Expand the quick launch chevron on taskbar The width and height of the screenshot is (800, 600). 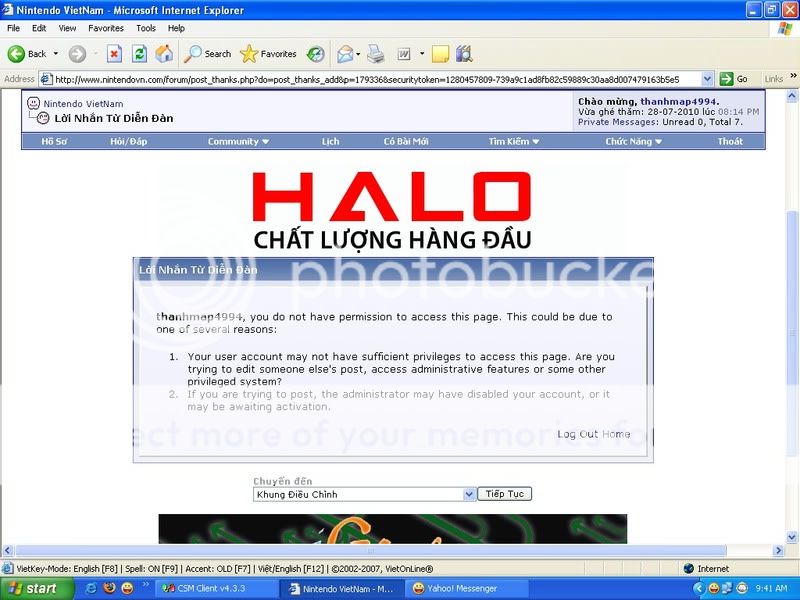click(145, 585)
